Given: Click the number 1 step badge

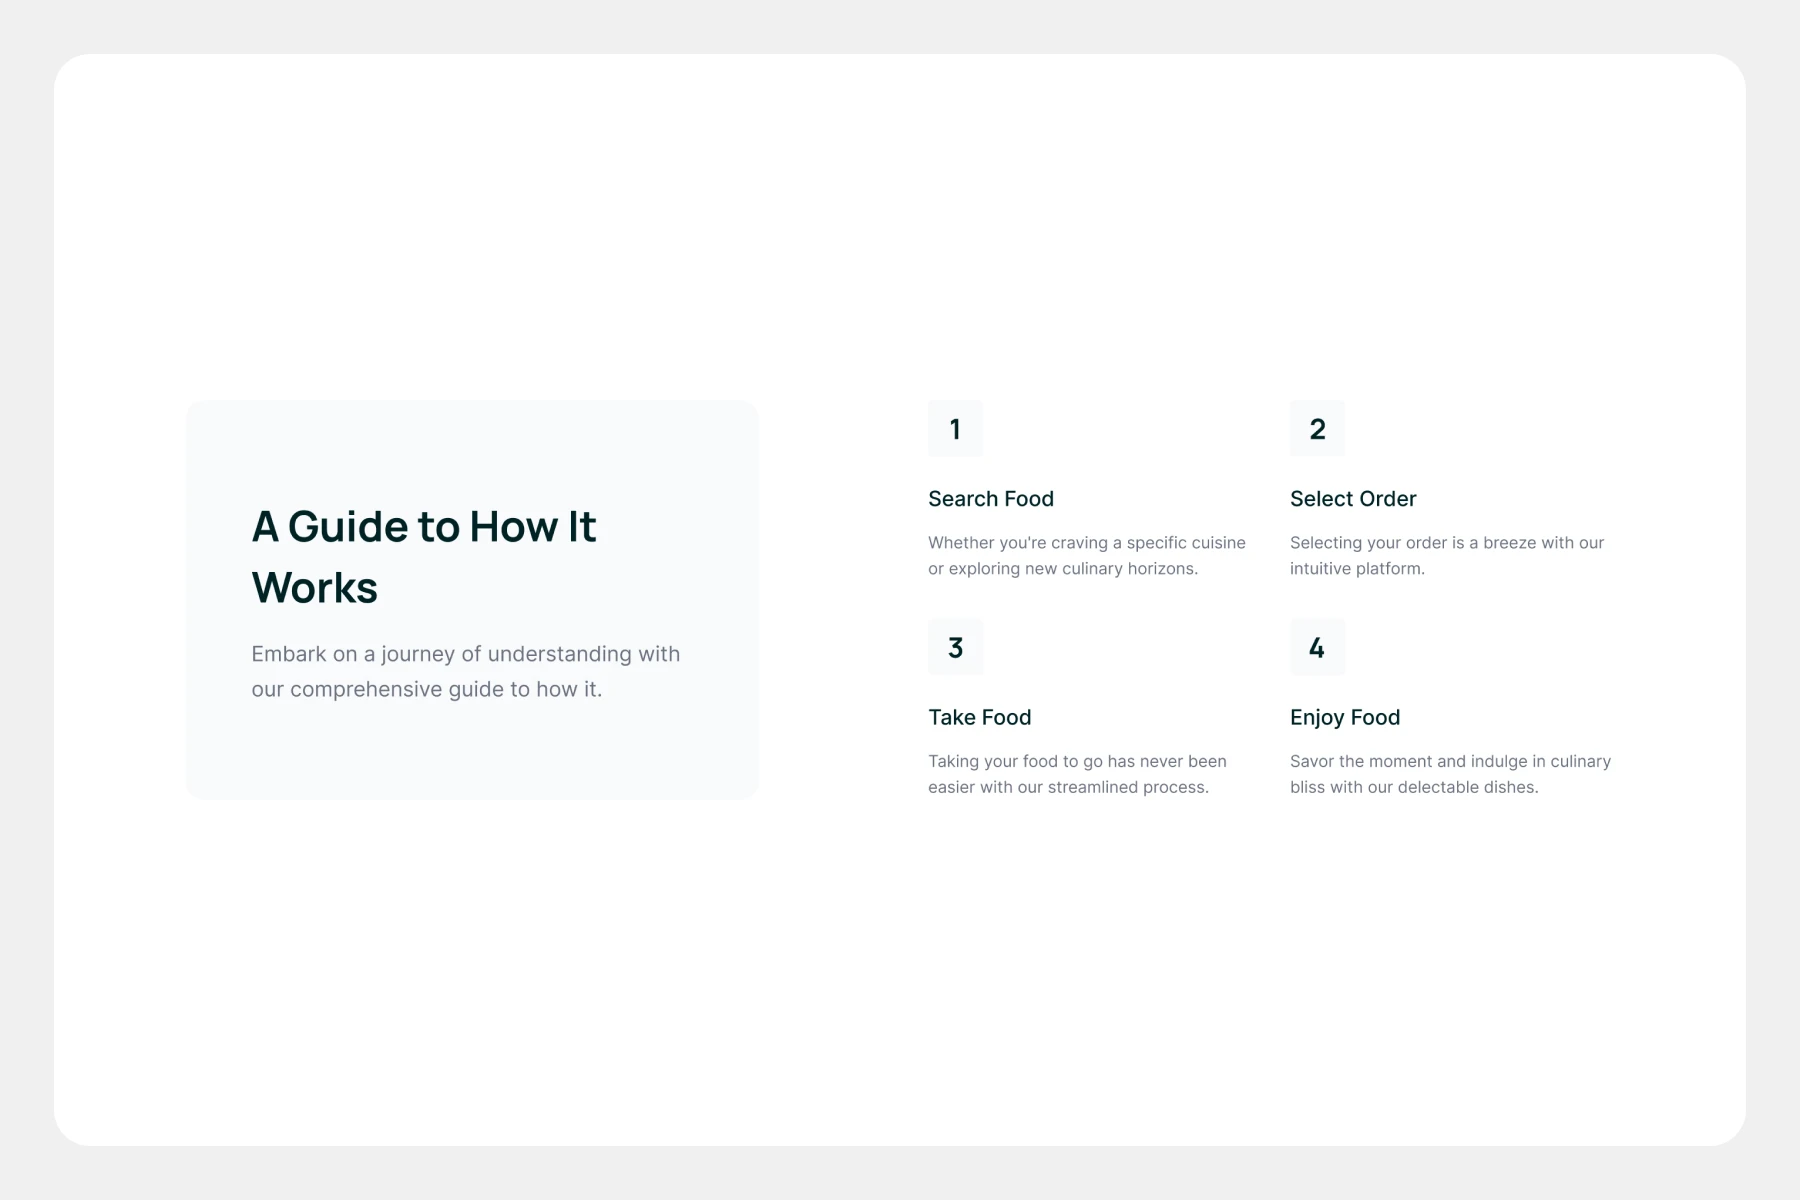Looking at the screenshot, I should coord(955,429).
